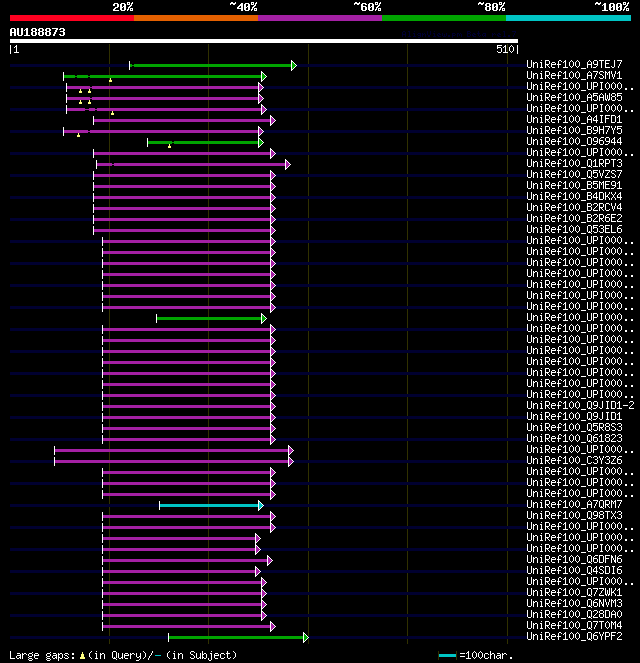Select the UniRef100_Q6YPF2 label
The image size is (640, 663).
pos(574,636)
